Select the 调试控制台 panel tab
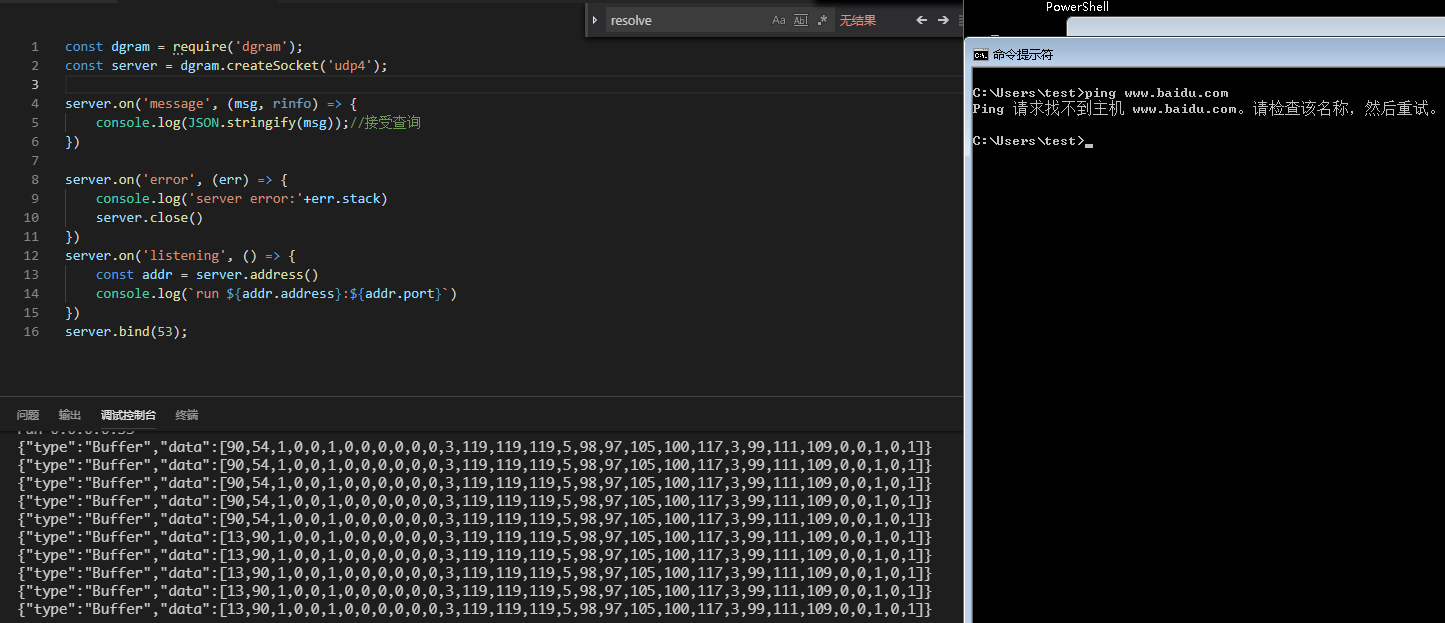This screenshot has width=1445, height=623. pyautogui.click(x=128, y=415)
